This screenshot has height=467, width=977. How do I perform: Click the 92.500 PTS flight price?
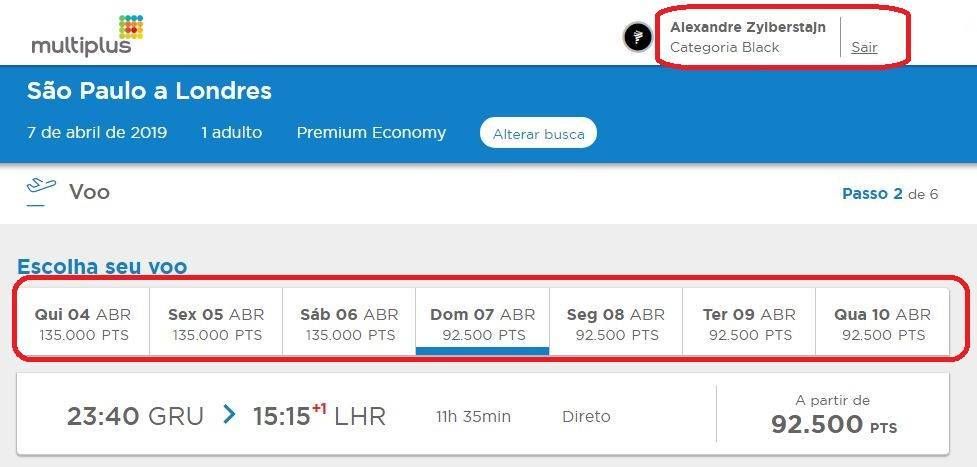[x=833, y=425]
